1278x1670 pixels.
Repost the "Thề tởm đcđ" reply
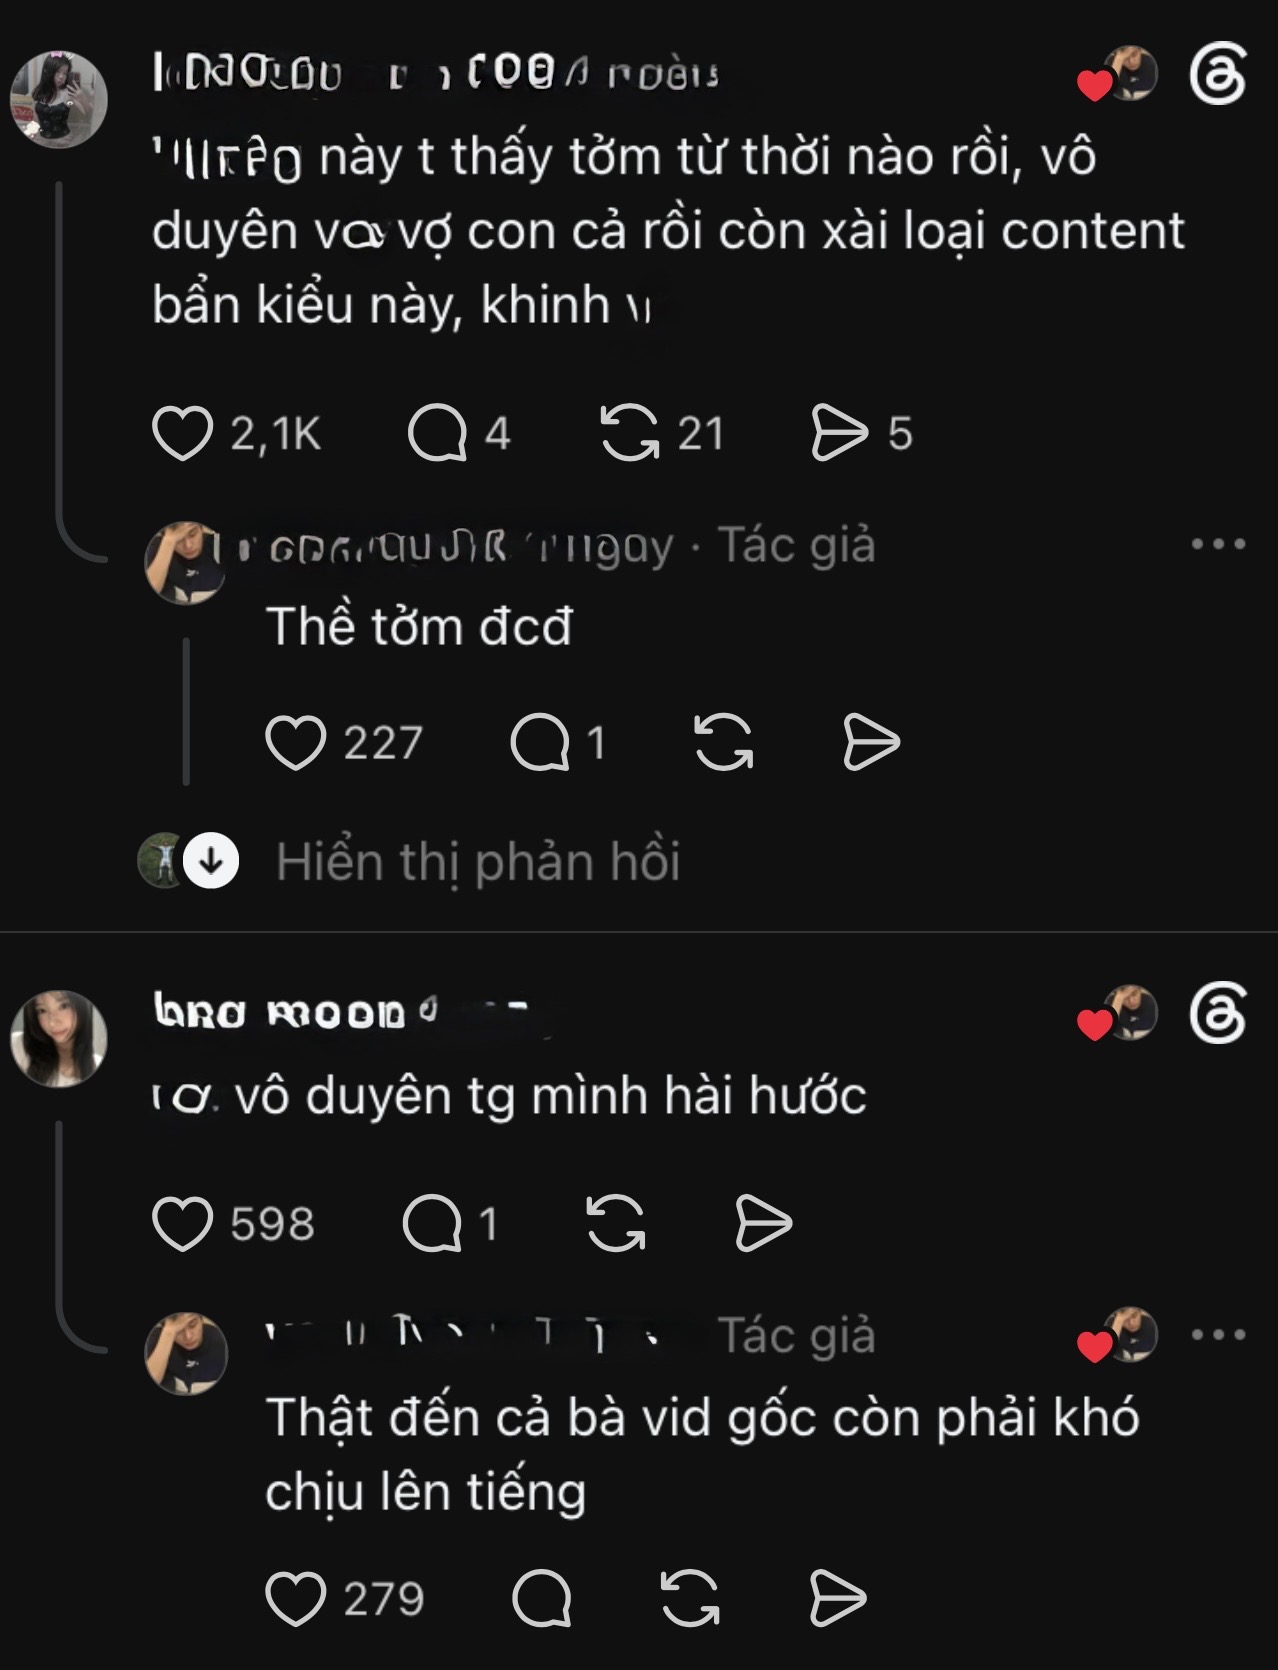click(723, 743)
